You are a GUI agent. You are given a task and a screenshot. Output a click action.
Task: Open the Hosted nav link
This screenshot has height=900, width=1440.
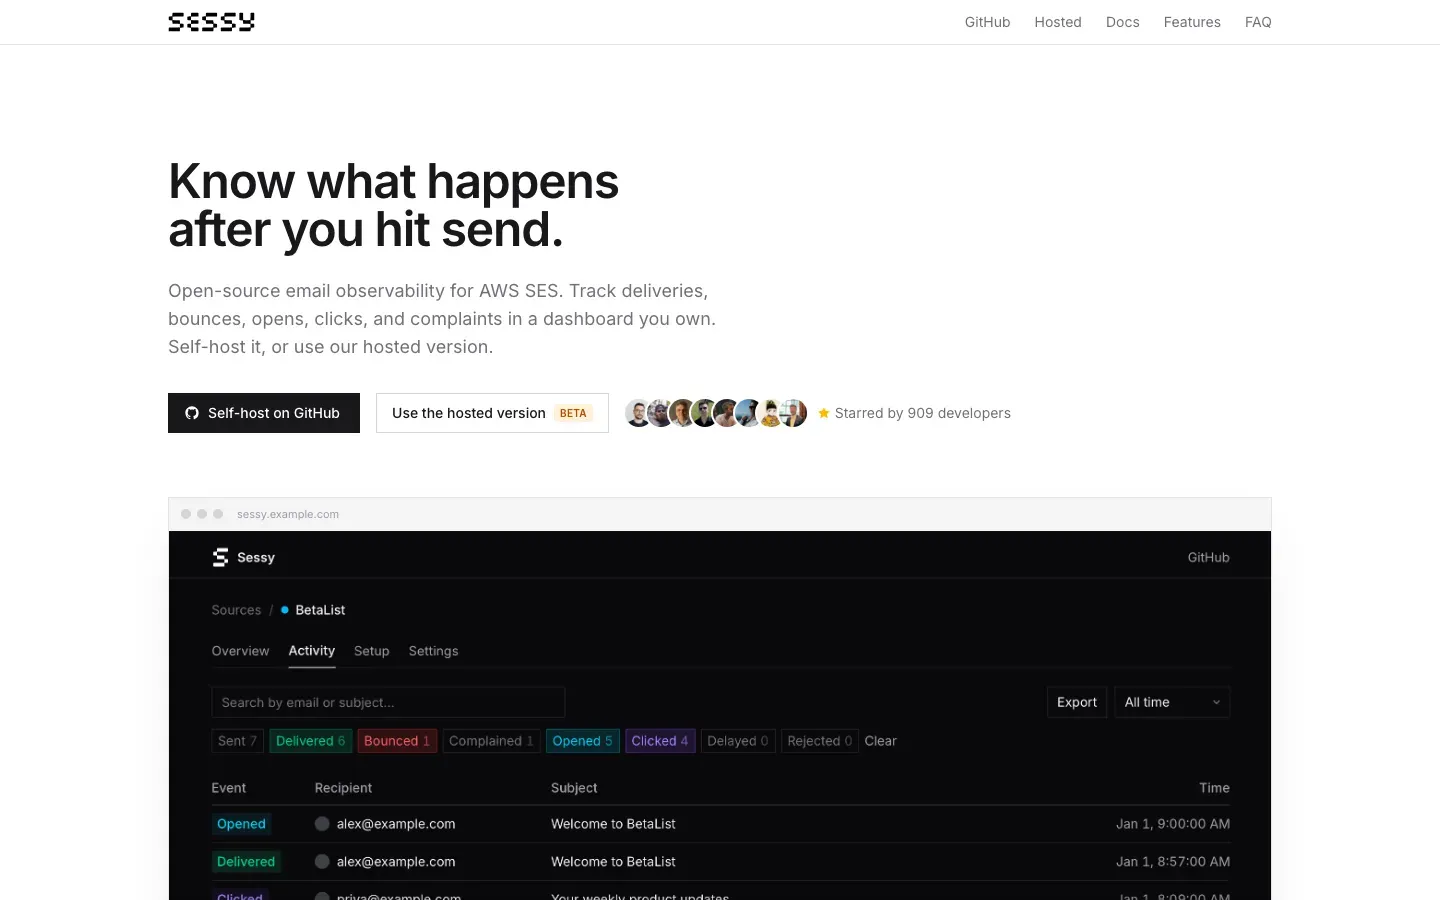click(1058, 22)
